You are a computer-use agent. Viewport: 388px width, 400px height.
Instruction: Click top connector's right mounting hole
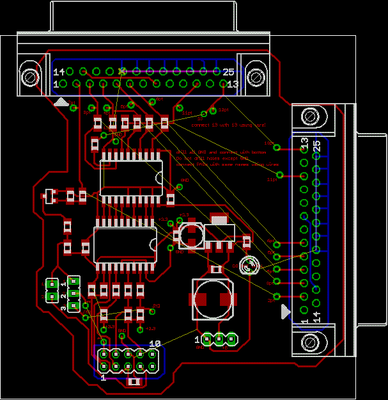click(x=255, y=77)
